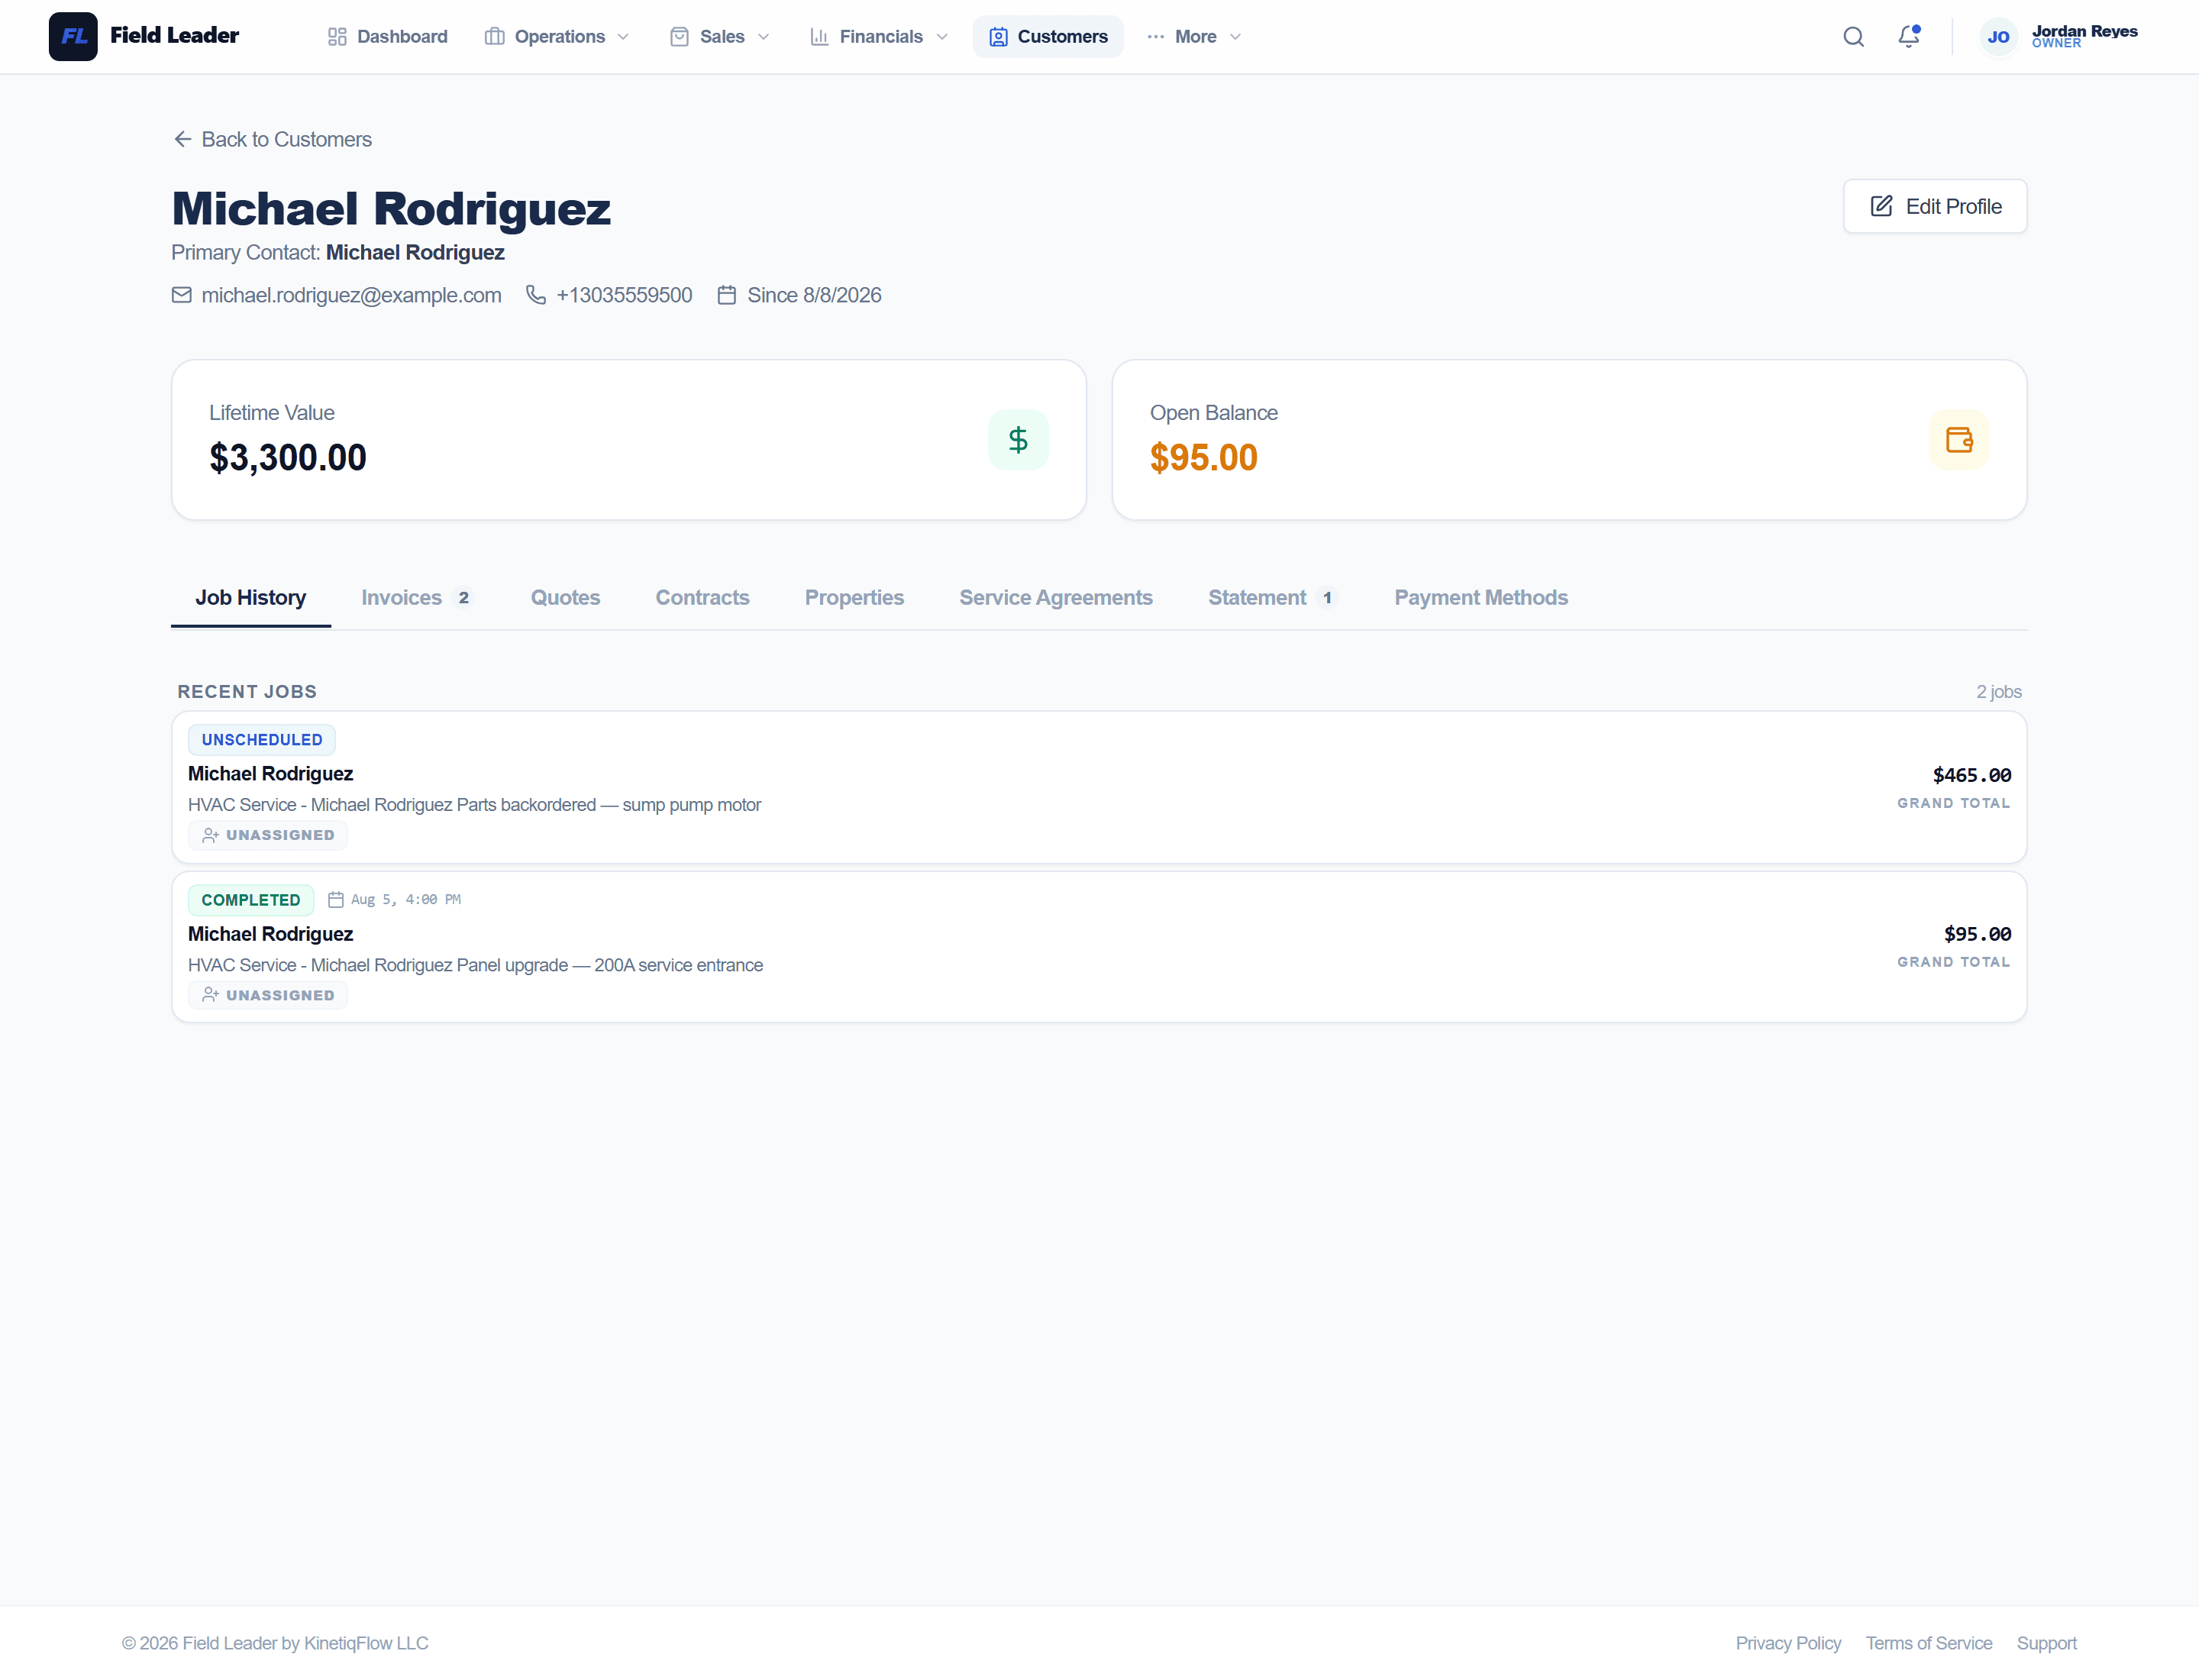Open the Privacy Policy link
Image resolution: width=2199 pixels, height=1680 pixels.
(1788, 1643)
